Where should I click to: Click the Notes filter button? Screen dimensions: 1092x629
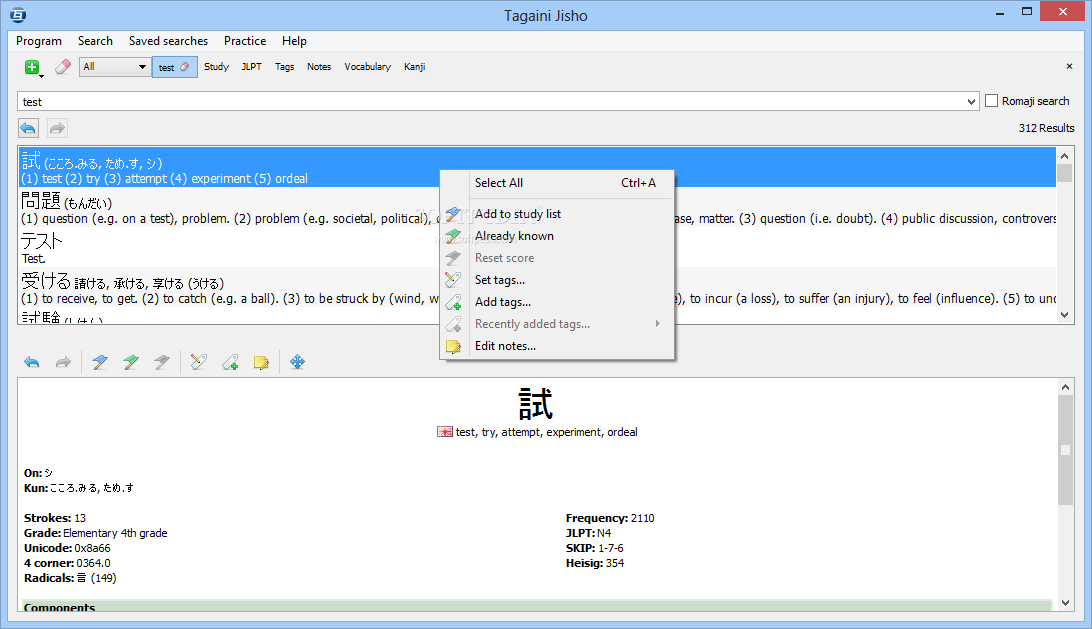[319, 67]
